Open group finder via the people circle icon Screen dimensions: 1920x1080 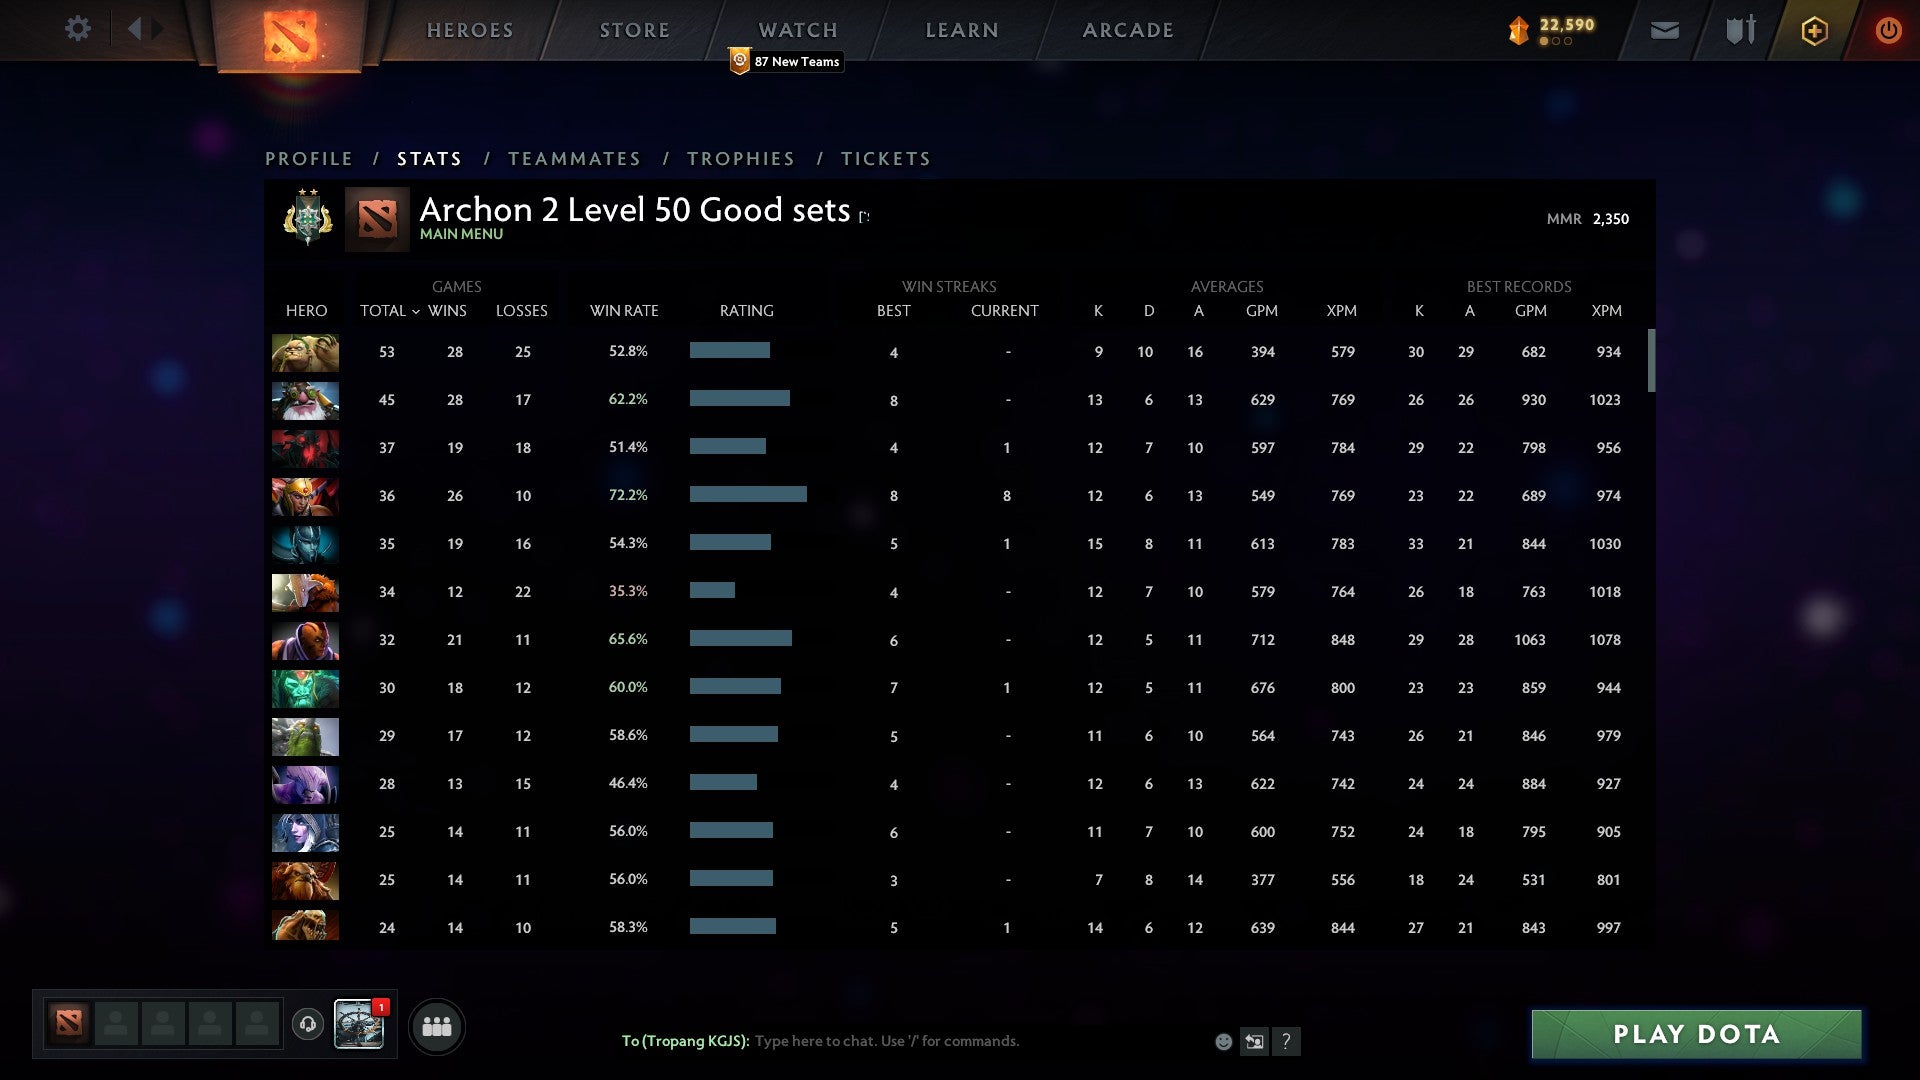[x=437, y=1025]
